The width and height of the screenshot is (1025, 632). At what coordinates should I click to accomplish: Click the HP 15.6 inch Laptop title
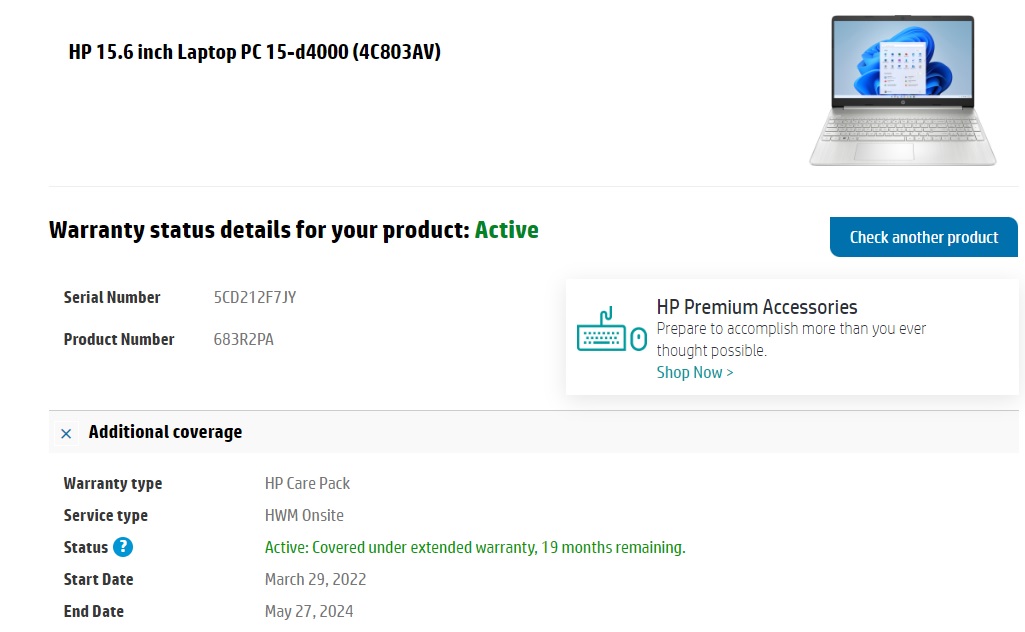pyautogui.click(x=255, y=52)
